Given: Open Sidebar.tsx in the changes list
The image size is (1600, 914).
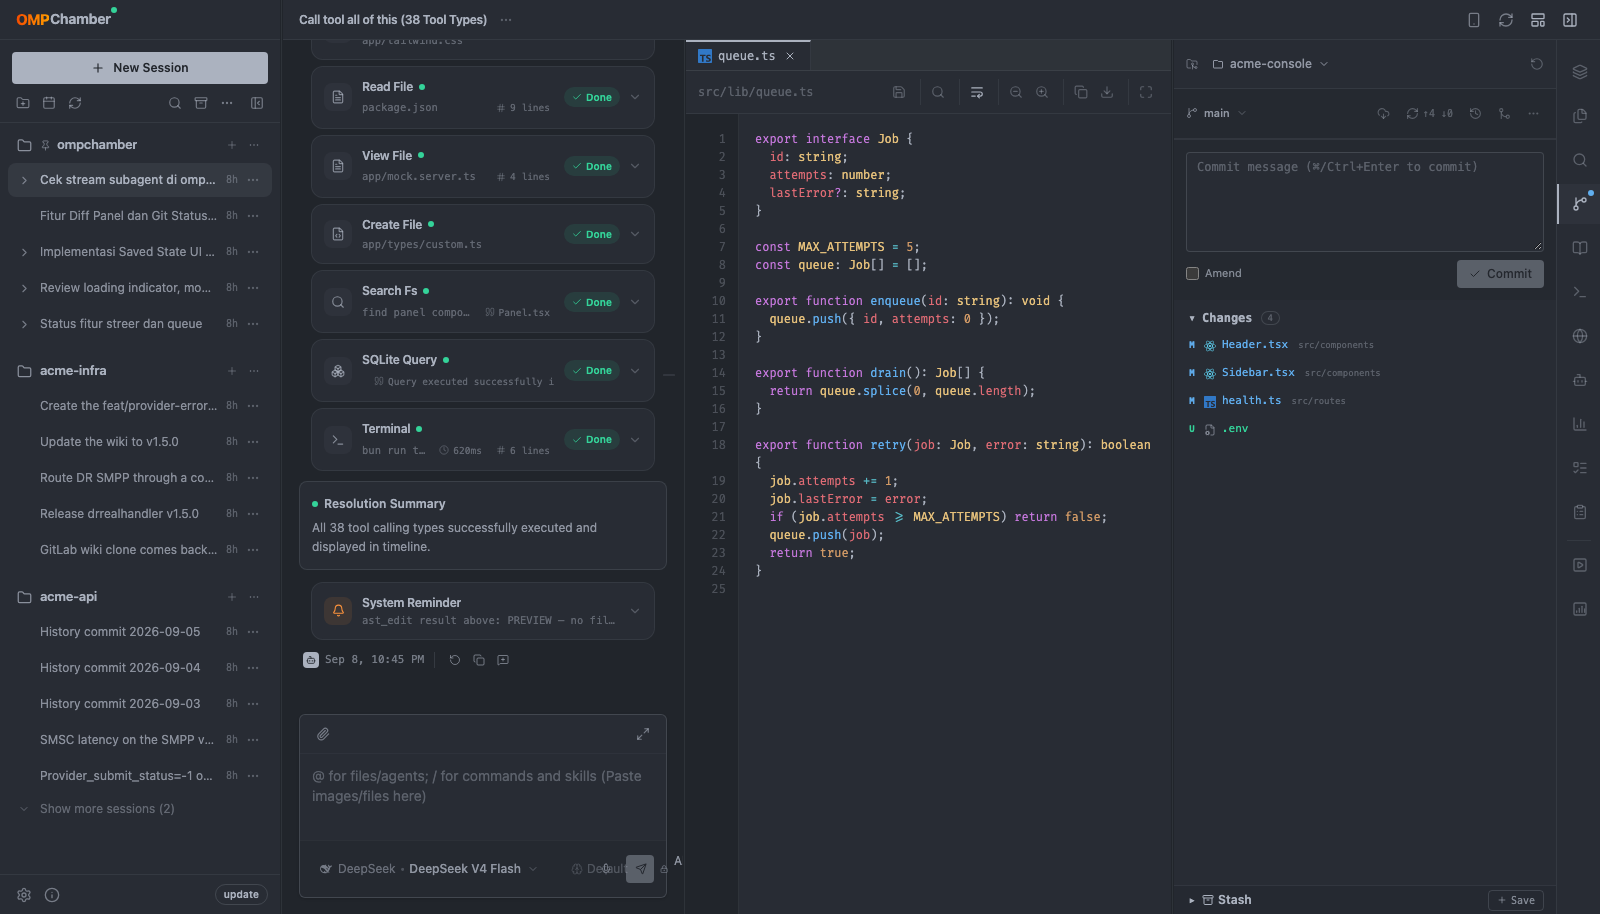Looking at the screenshot, I should tap(1258, 372).
